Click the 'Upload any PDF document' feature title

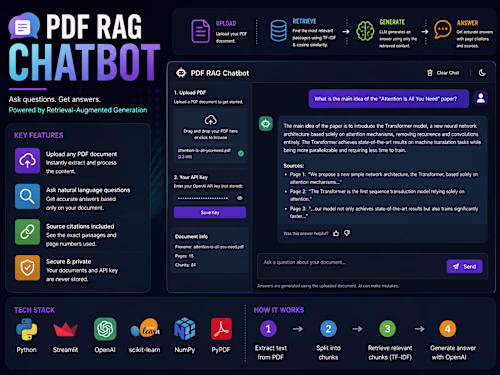pyautogui.click(x=81, y=154)
